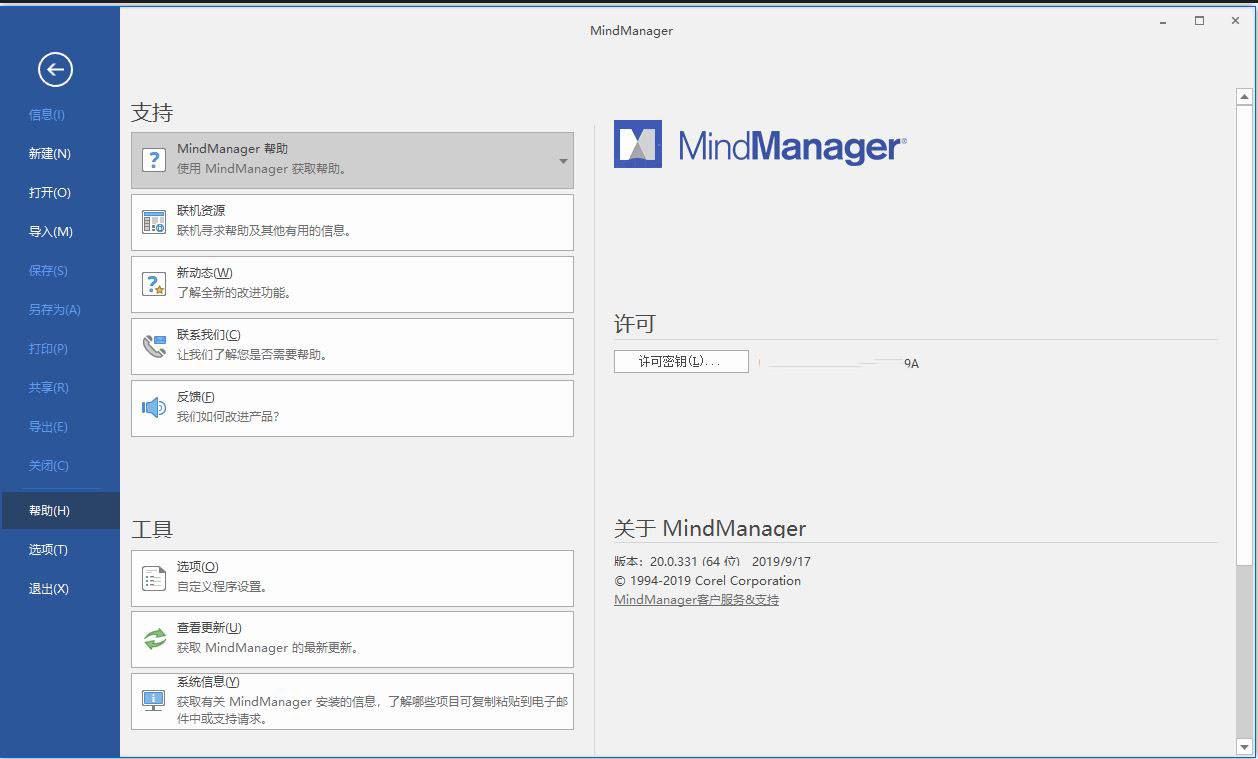Click the Feedback (反馈) megaphone icon

click(153, 408)
